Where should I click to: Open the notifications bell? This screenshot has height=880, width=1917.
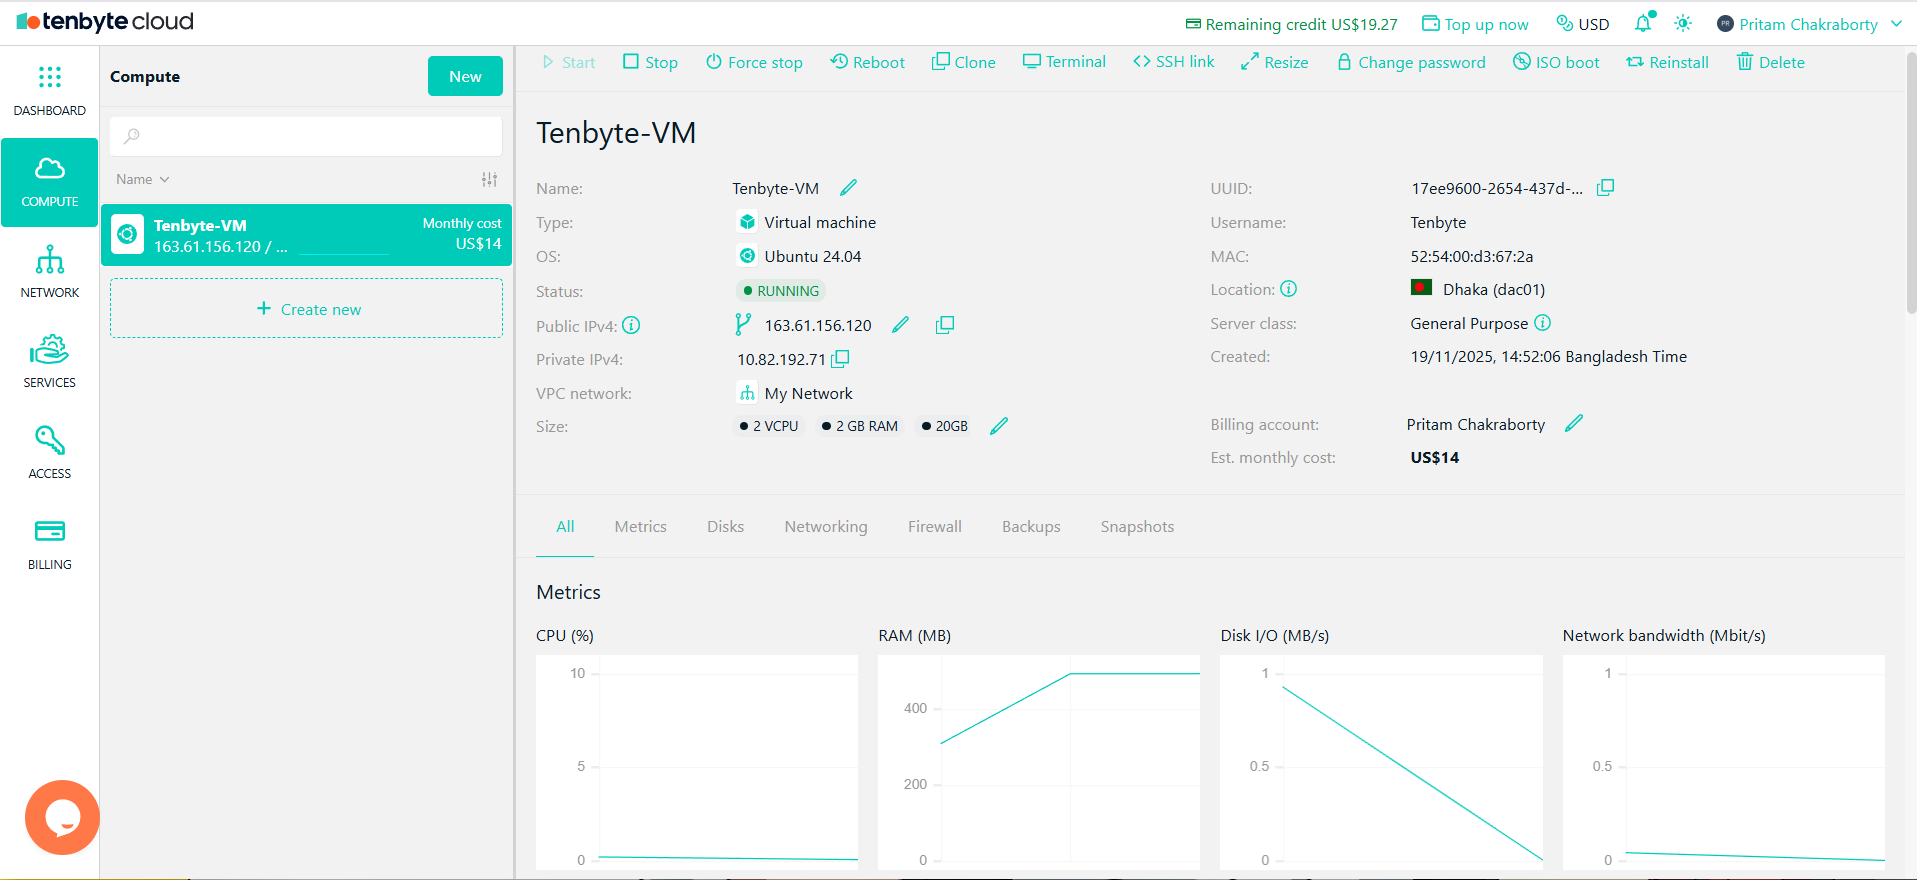tap(1643, 23)
